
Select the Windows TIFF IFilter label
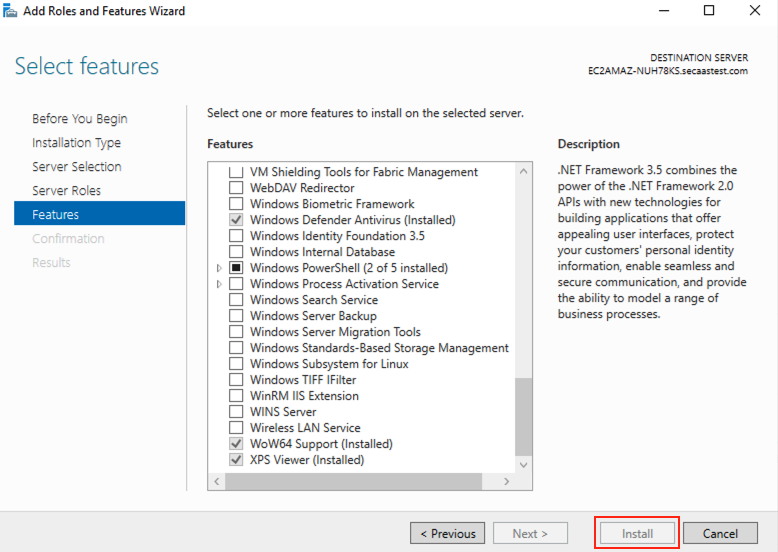tap(303, 380)
